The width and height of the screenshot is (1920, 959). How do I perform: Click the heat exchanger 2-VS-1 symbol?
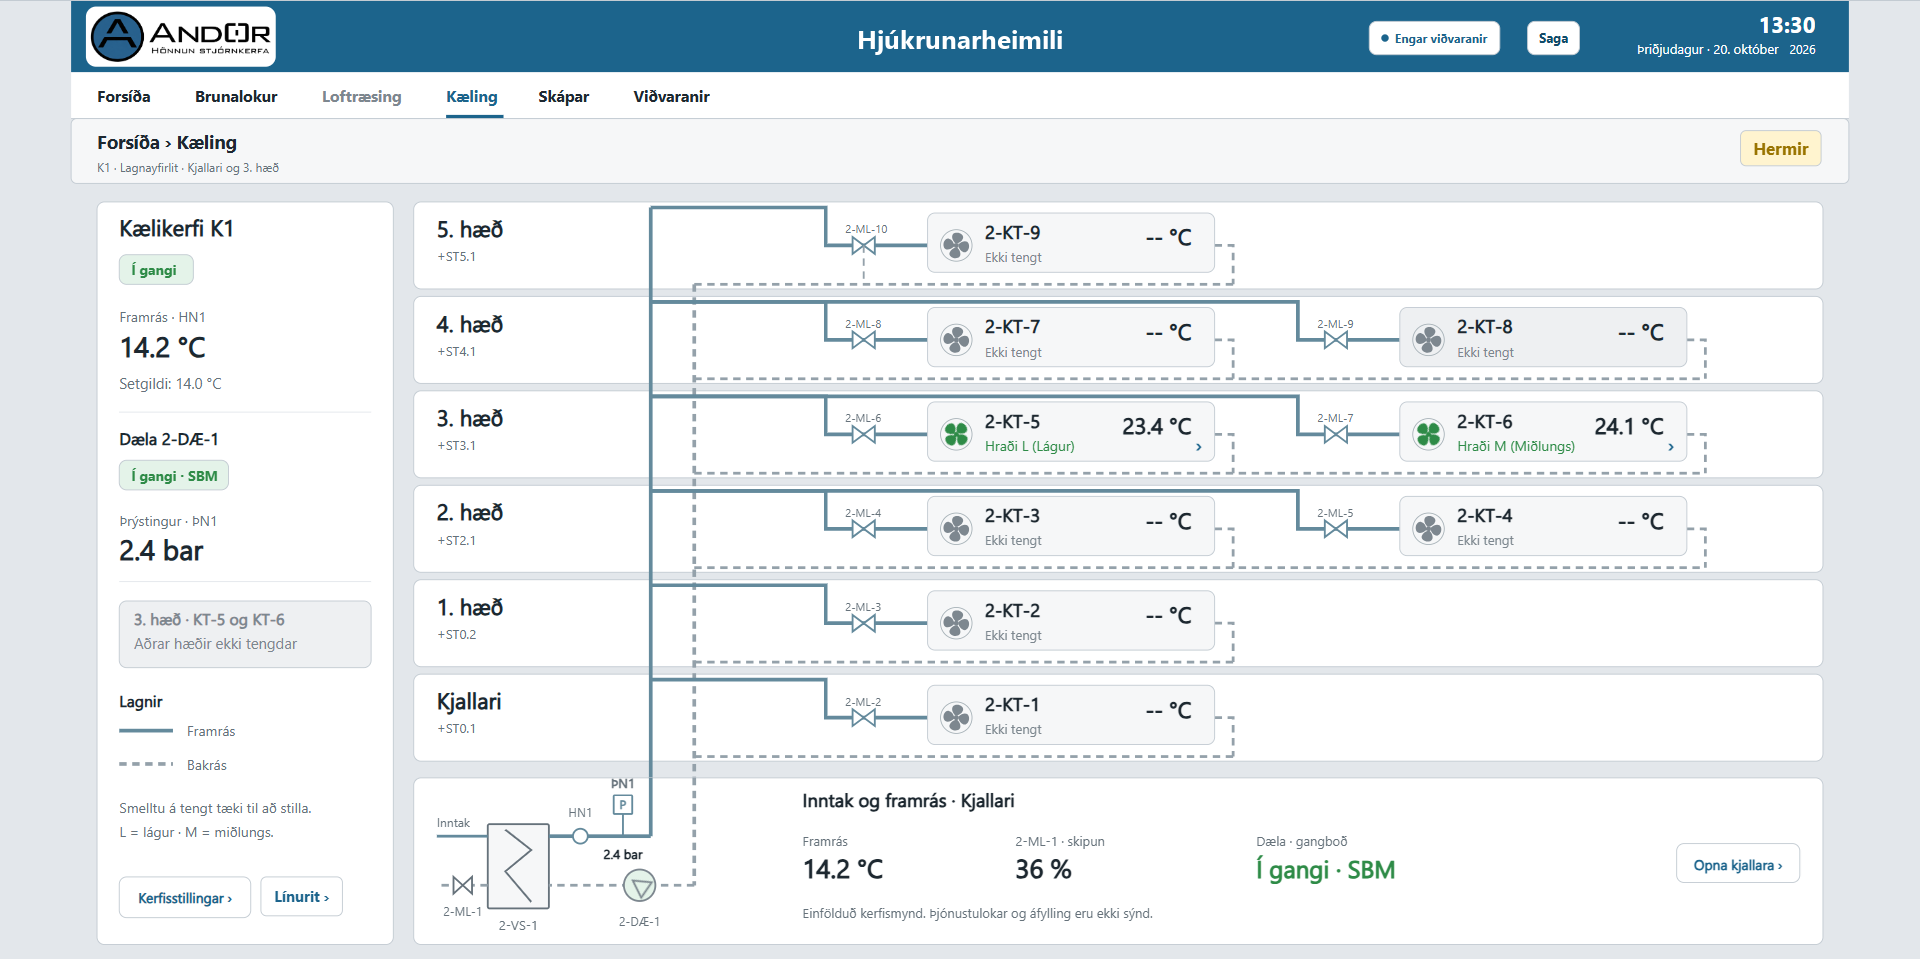518,866
